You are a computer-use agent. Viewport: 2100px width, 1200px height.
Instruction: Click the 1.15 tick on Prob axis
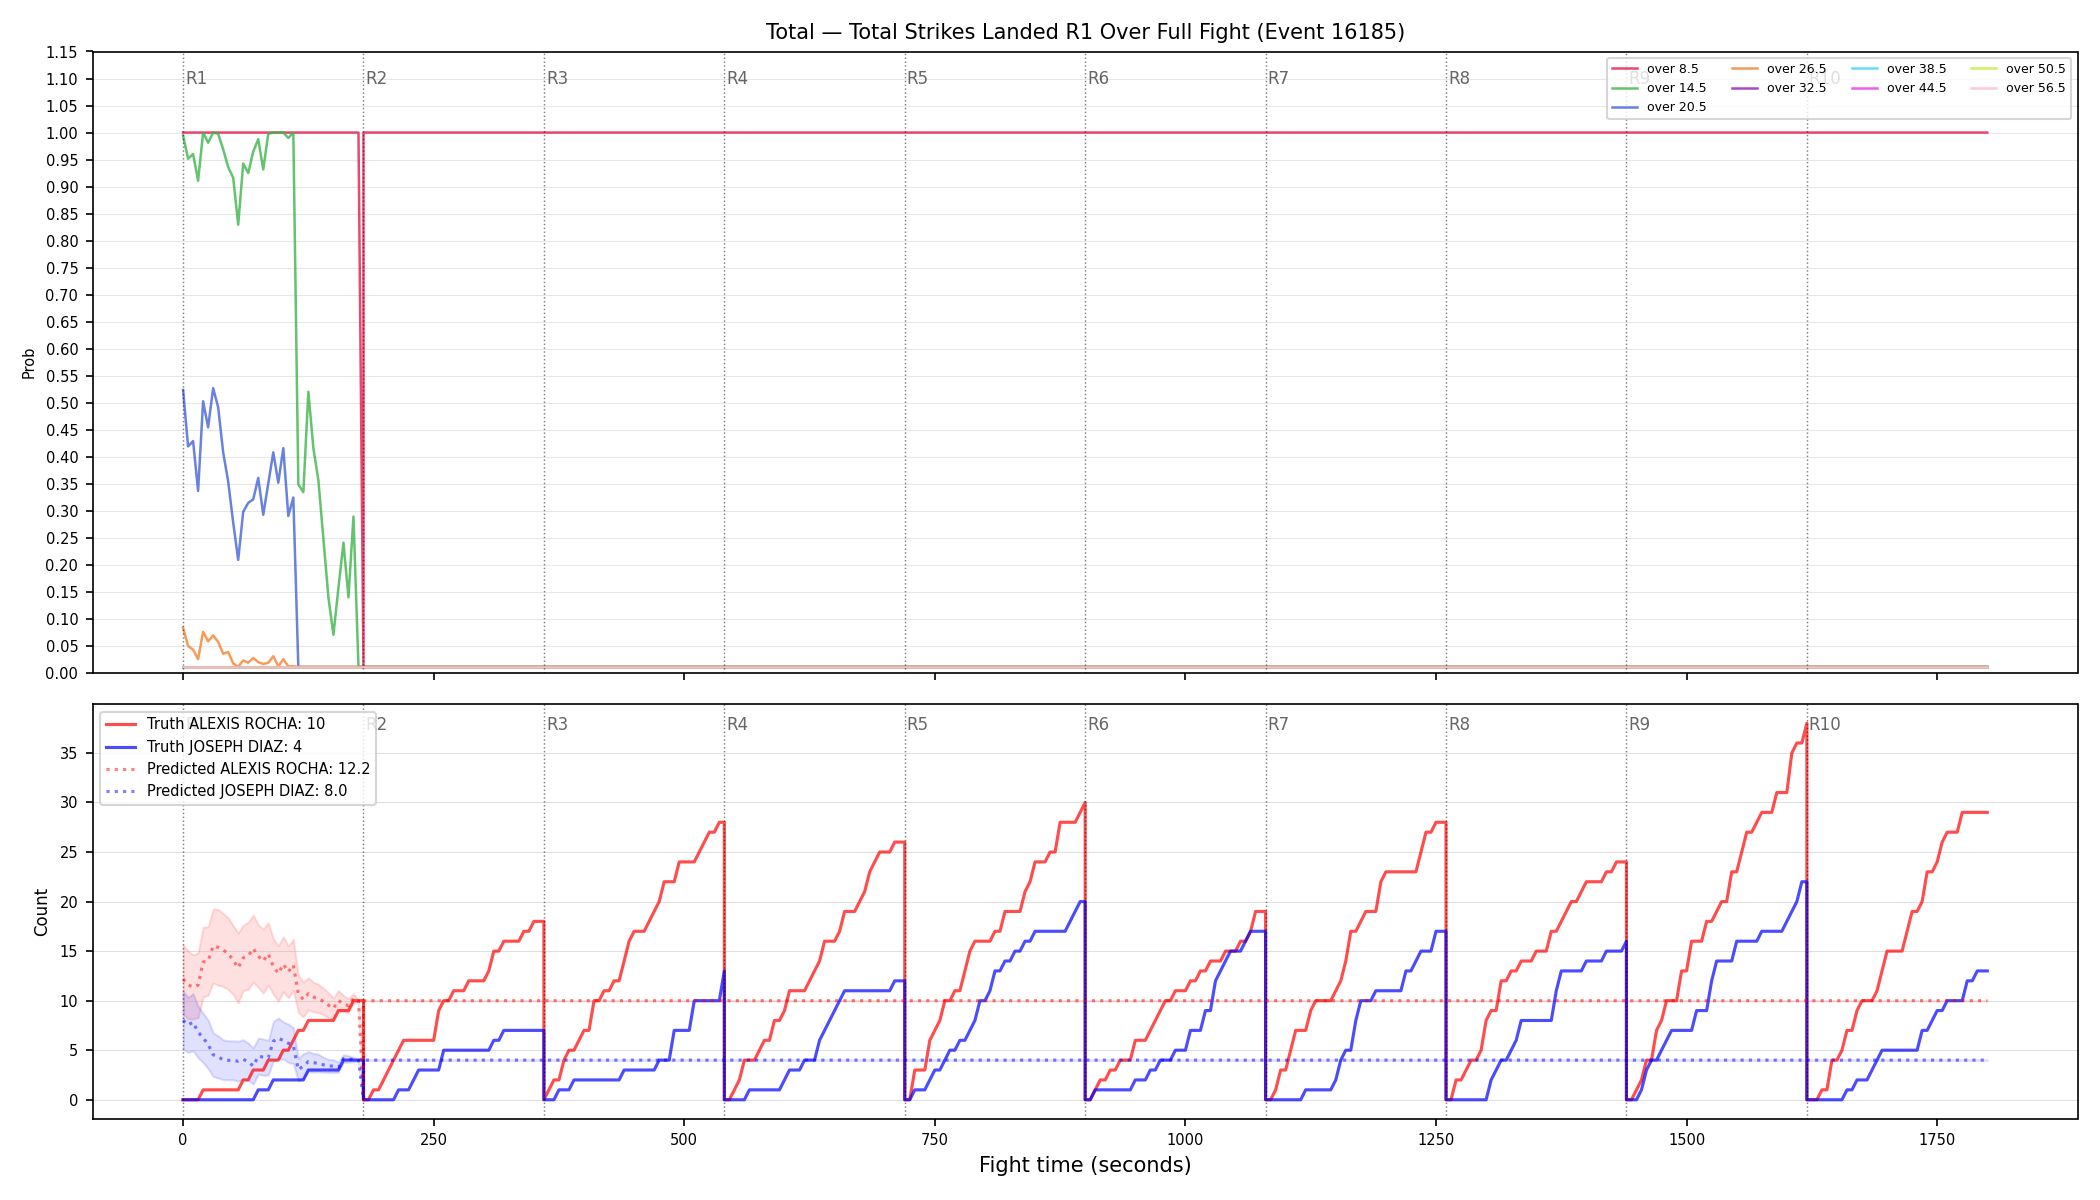pyautogui.click(x=62, y=52)
